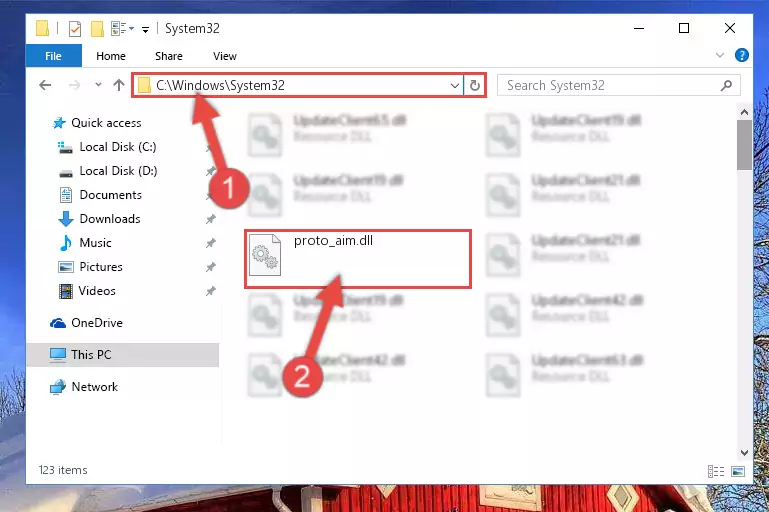769x512 pixels.
Task: Open the Share ribbon tab
Action: tap(169, 56)
